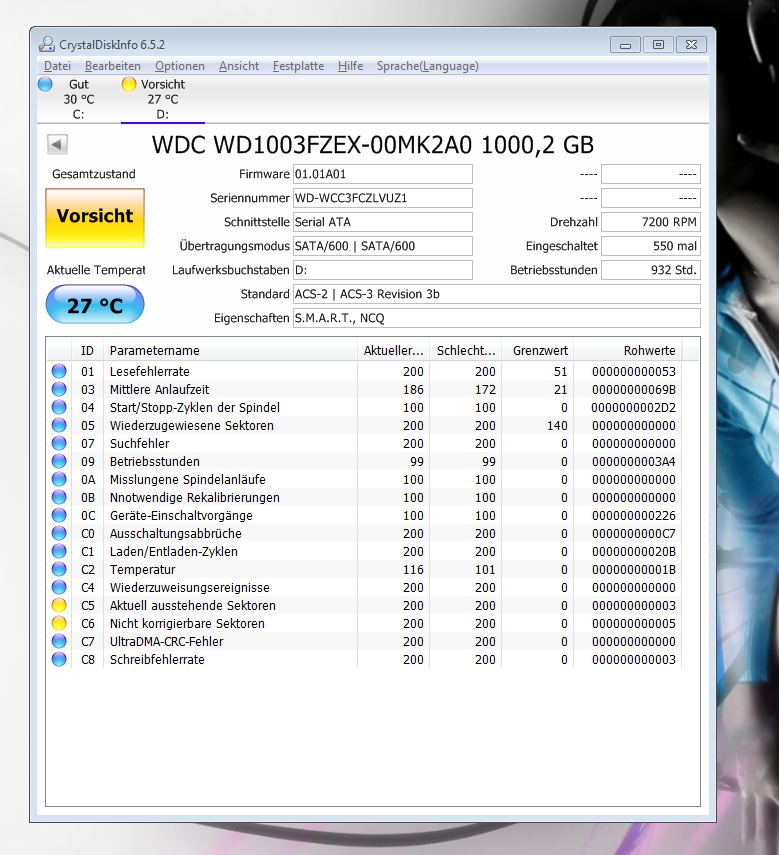Click the status orb for UltraDMA-CRC-Fehler
Screen dimensions: 779x855
point(59,641)
